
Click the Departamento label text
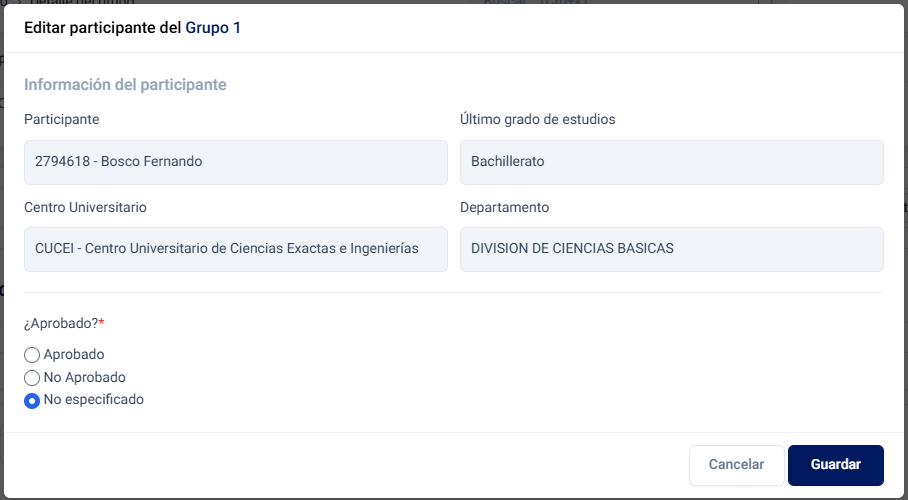tap(504, 207)
